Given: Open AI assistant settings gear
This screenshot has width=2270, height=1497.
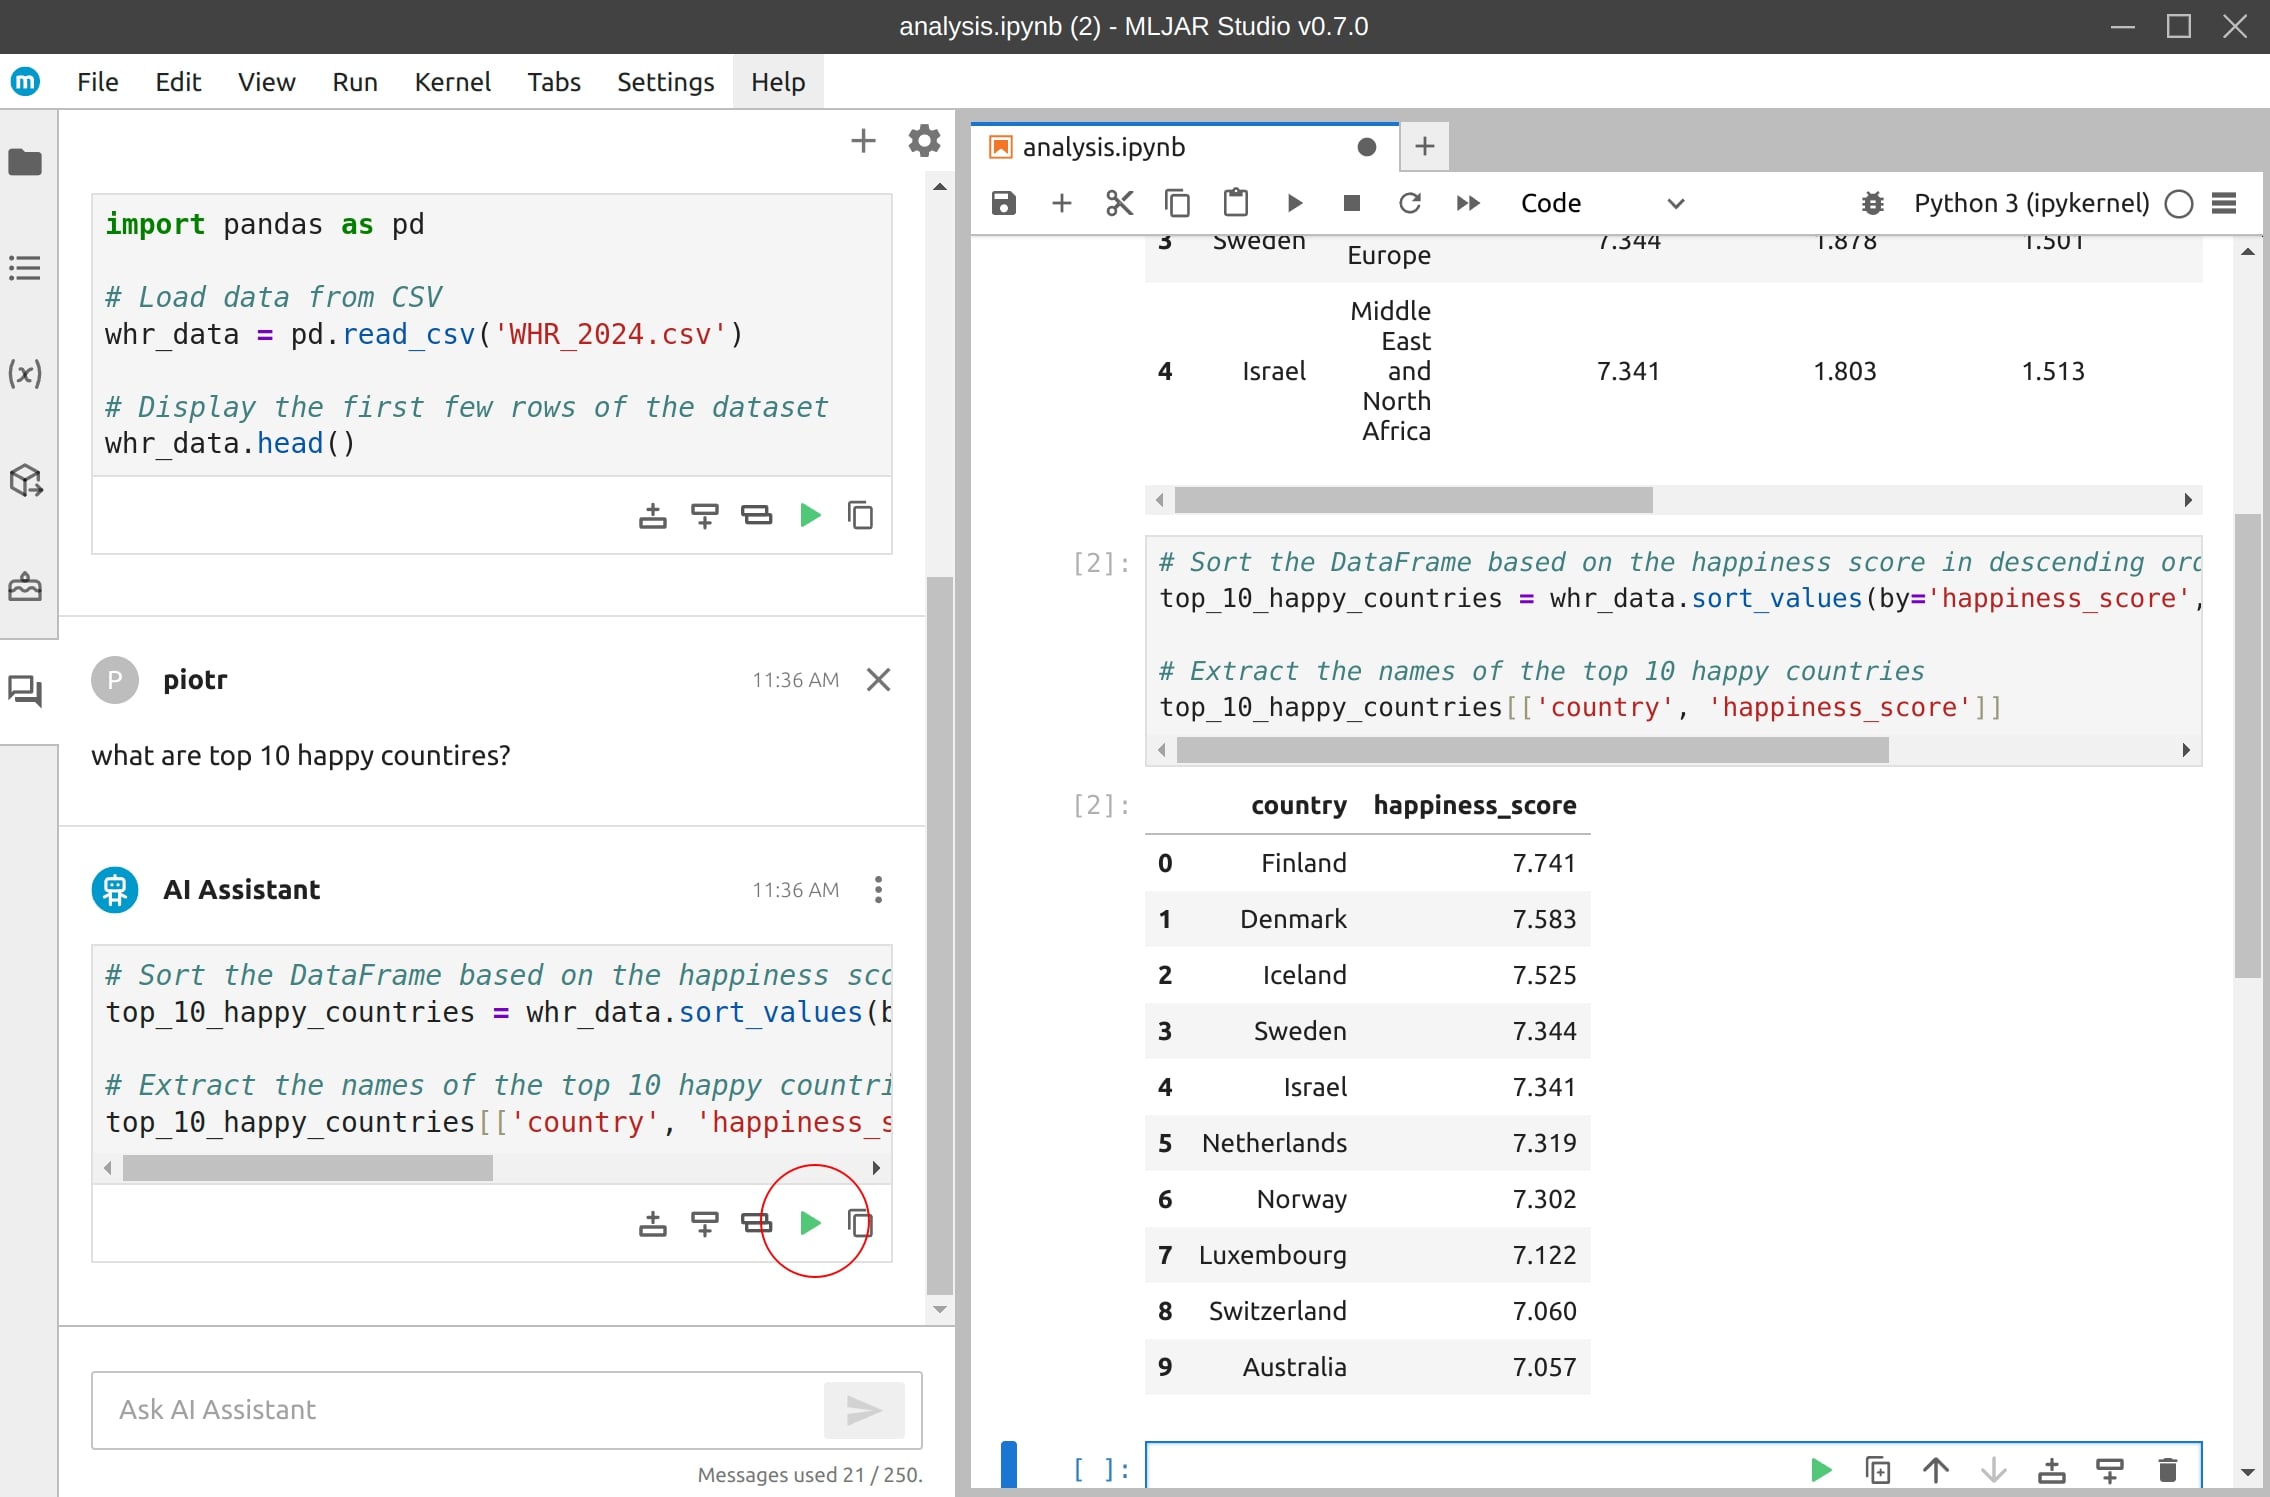Looking at the screenshot, I should pos(924,141).
